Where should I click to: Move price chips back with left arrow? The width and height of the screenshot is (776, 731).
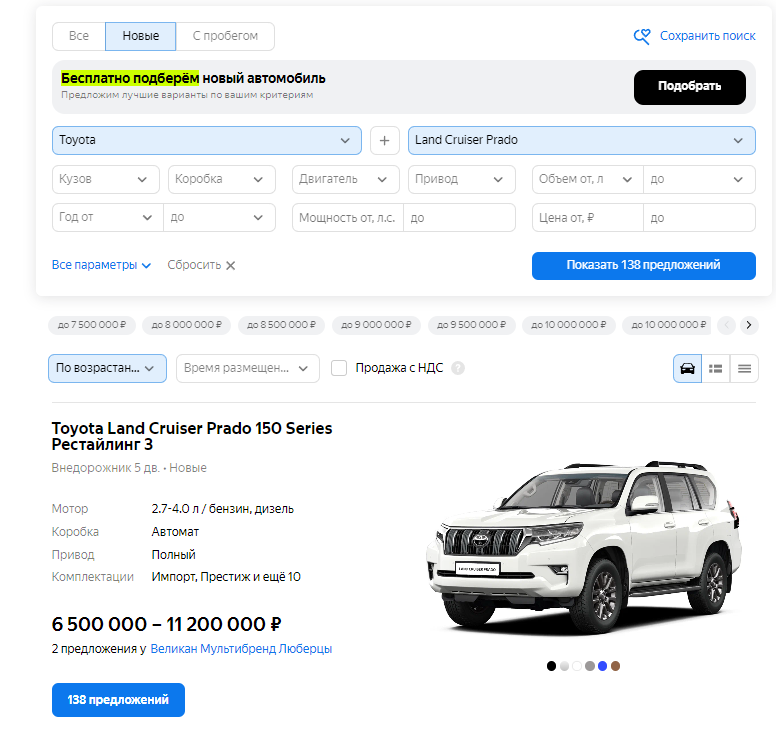727,325
